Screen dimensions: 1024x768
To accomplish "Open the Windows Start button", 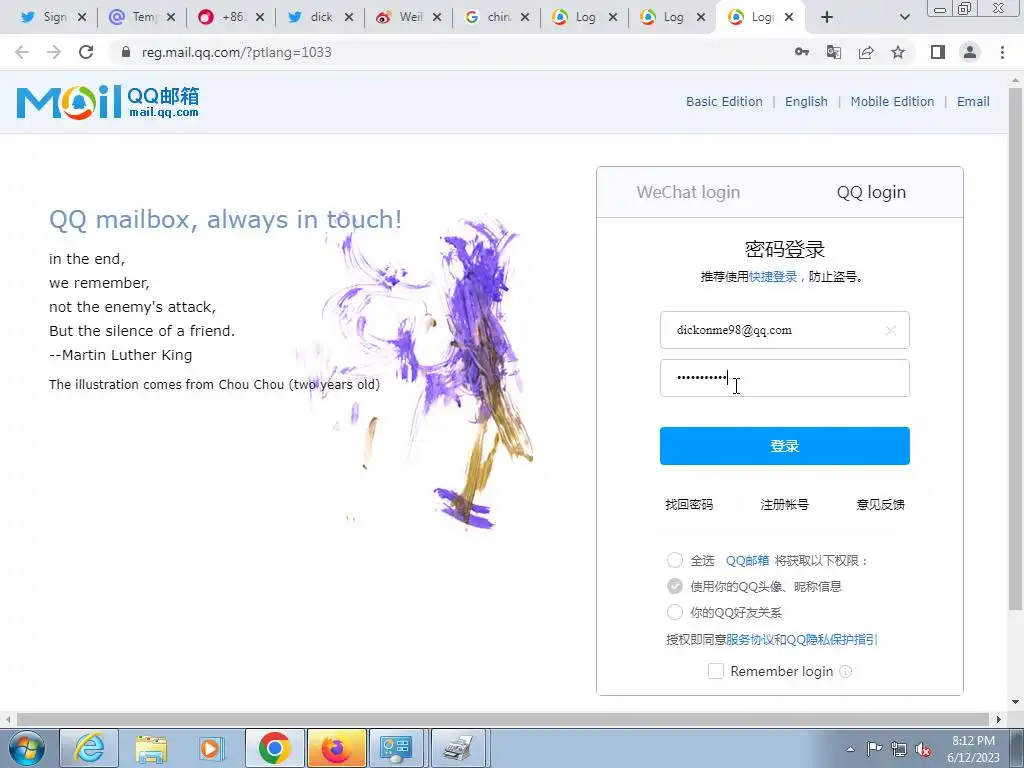I will (27, 748).
